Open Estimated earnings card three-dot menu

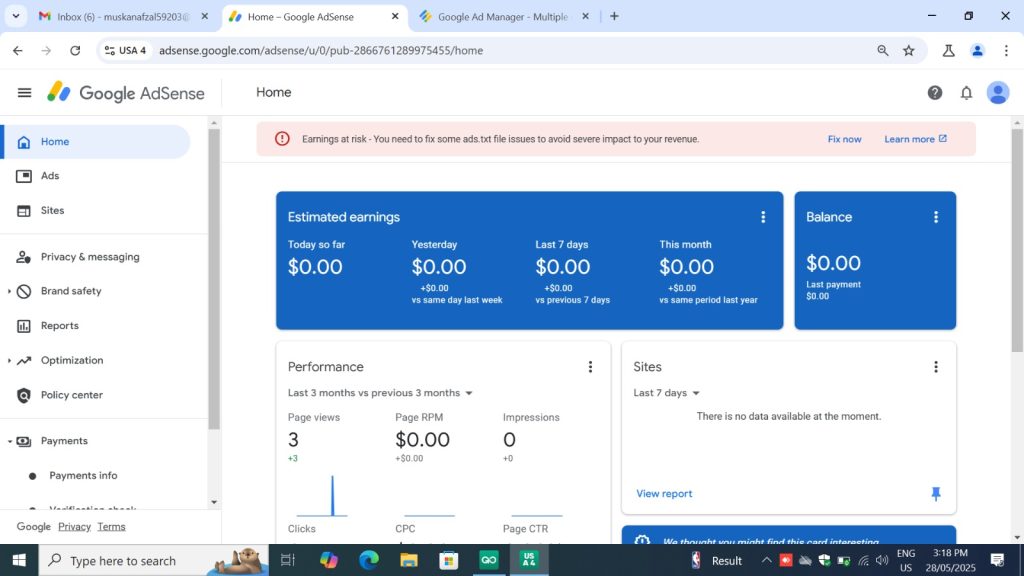coord(763,217)
